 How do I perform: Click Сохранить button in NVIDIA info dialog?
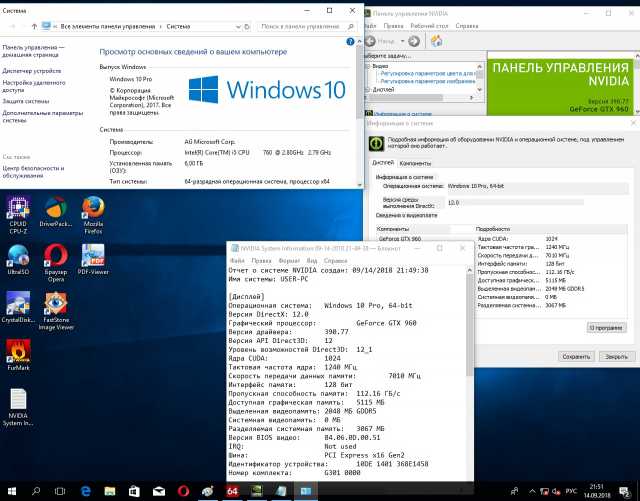click(576, 356)
